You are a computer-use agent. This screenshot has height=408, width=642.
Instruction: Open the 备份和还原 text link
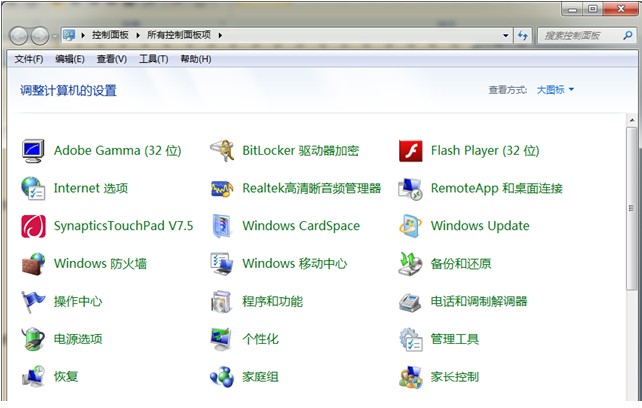point(461,264)
